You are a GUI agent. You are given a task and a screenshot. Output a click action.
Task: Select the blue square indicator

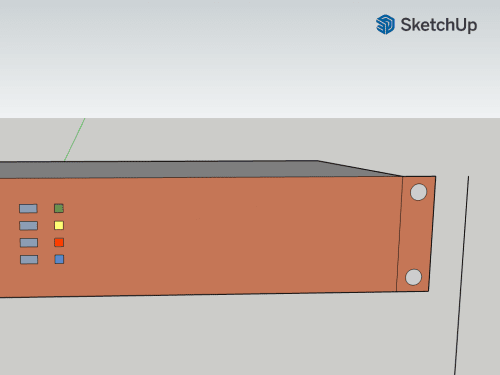point(59,259)
